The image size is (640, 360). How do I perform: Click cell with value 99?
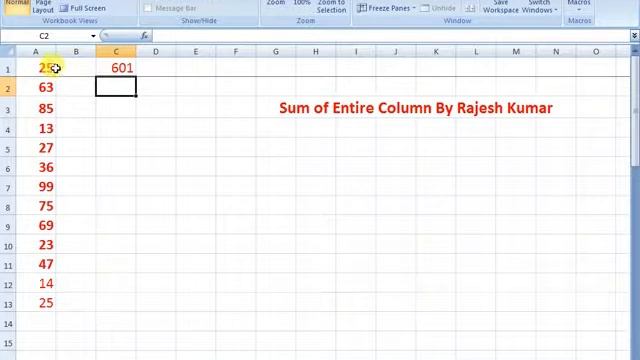click(36, 187)
